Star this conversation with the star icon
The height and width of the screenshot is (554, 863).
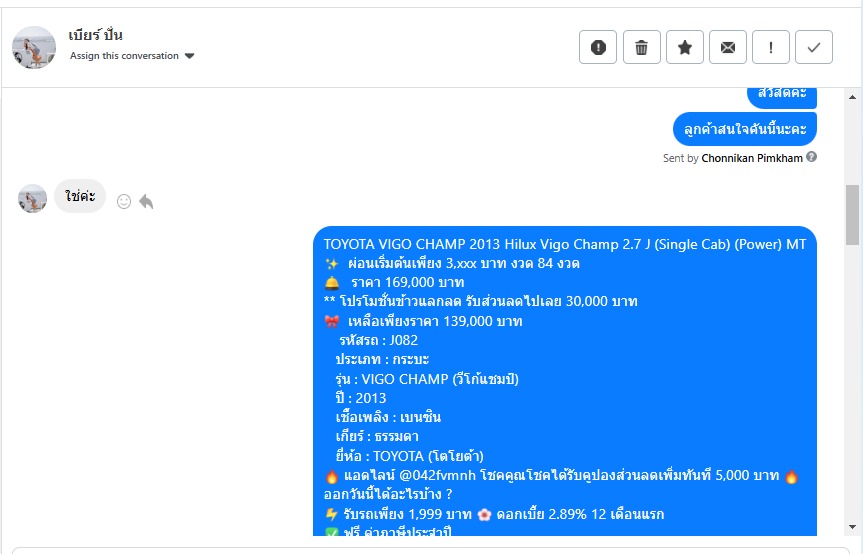click(685, 47)
